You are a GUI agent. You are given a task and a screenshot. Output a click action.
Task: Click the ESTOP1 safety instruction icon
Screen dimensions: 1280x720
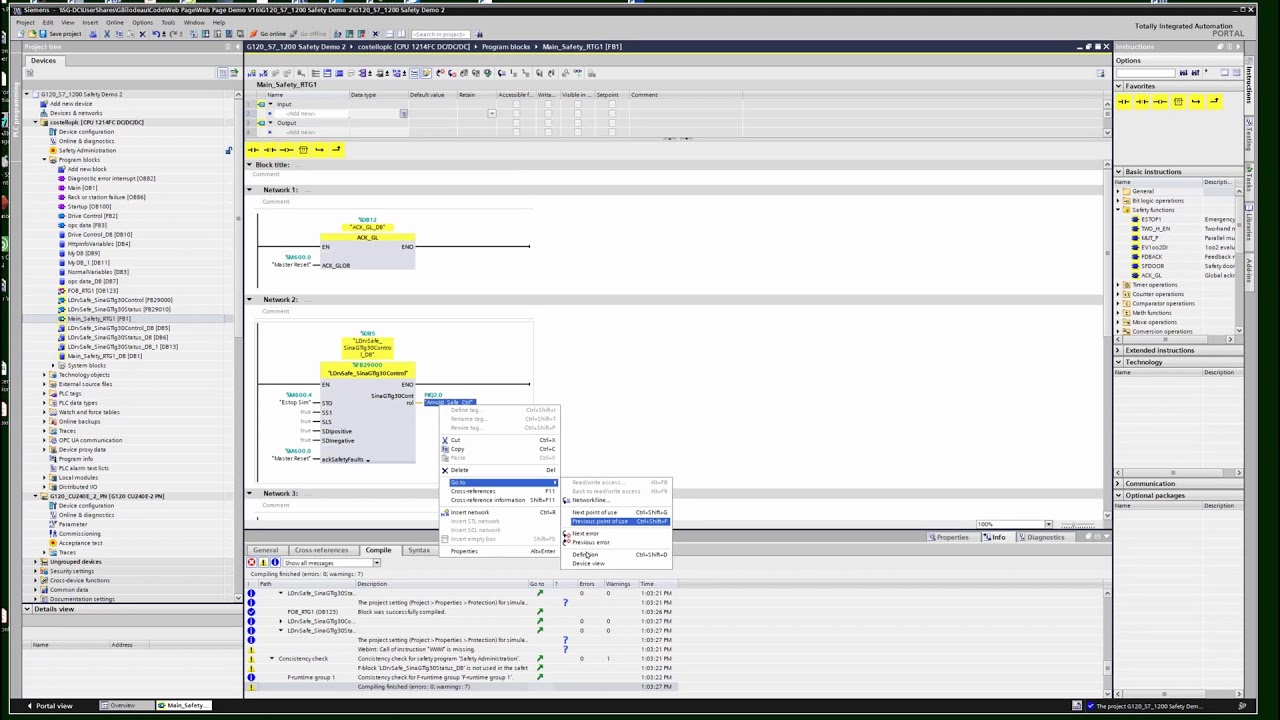pos(1135,219)
